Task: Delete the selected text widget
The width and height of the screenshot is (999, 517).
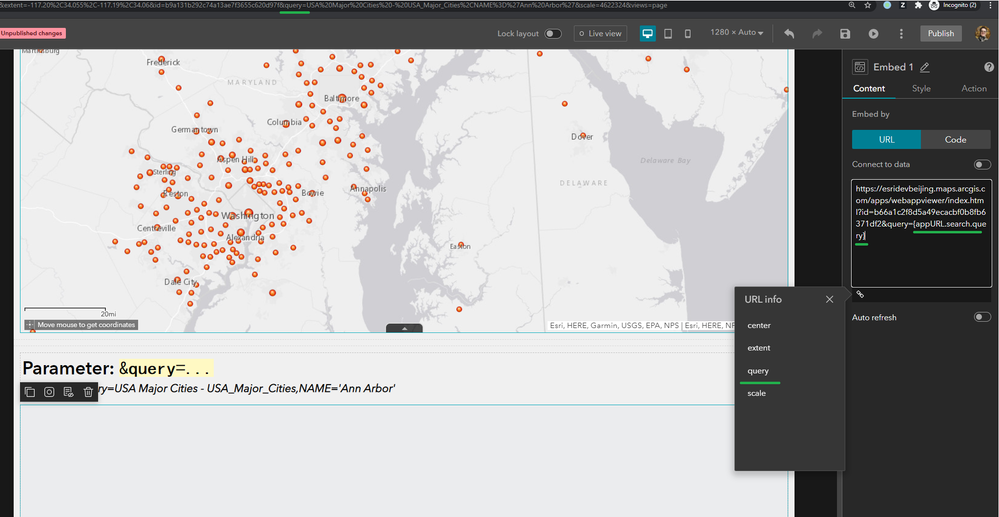Action: click(x=88, y=392)
